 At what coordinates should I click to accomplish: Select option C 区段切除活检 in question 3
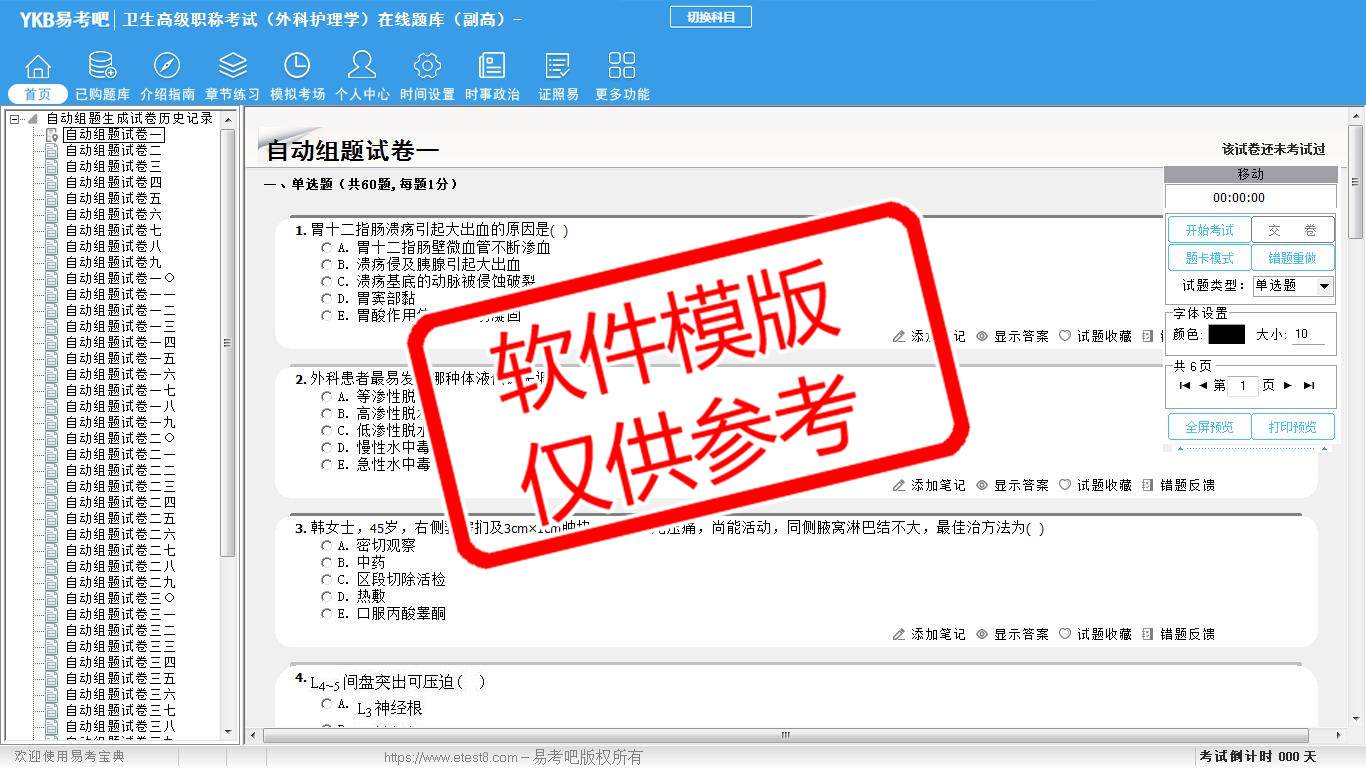coord(327,579)
